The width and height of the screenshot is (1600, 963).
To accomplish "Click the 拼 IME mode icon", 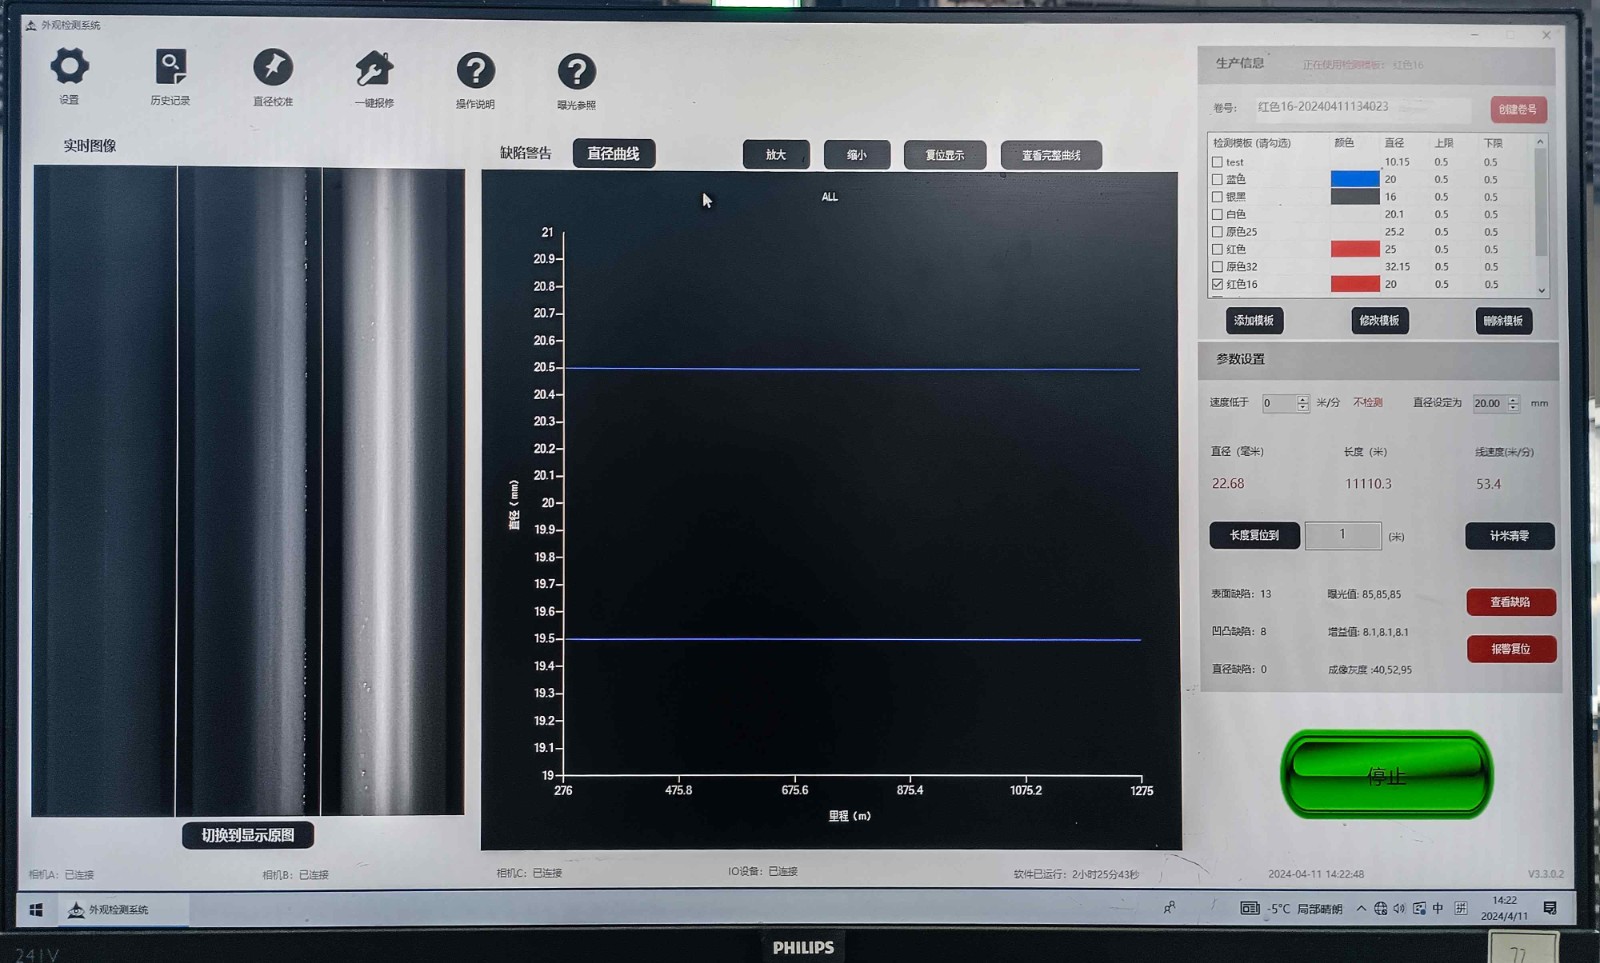I will pos(1461,908).
